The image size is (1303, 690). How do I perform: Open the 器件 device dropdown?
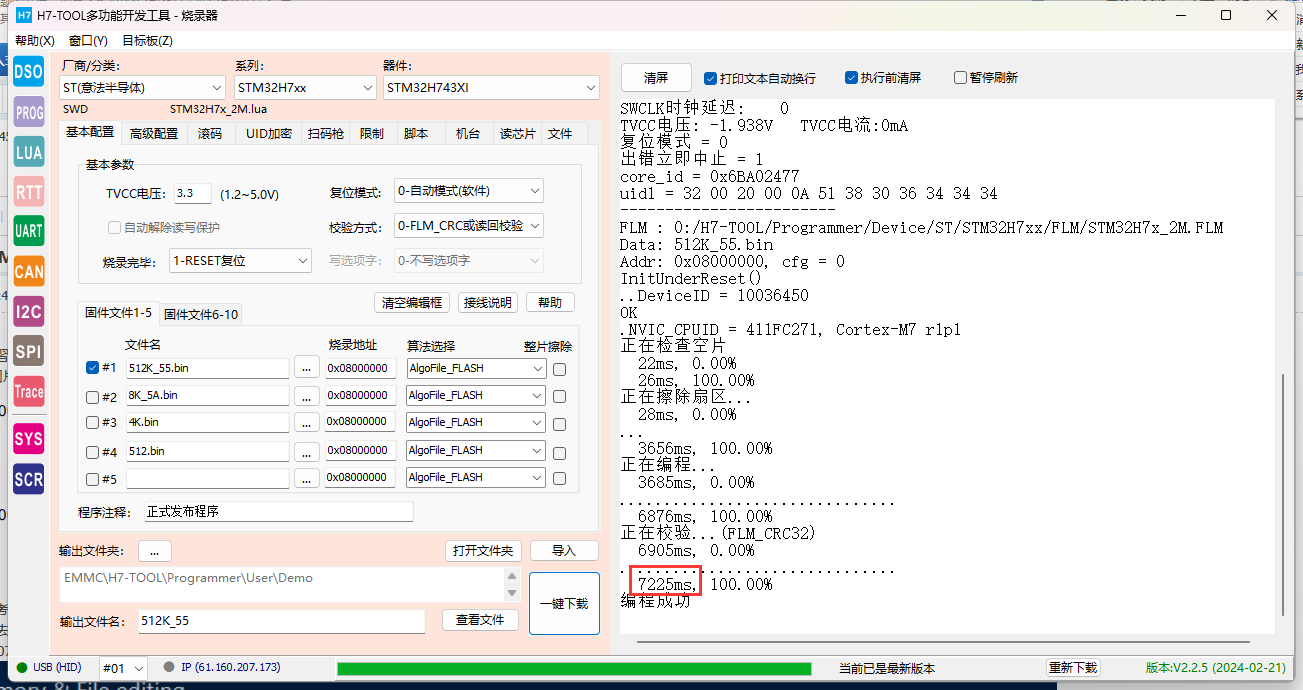pyautogui.click(x=491, y=88)
